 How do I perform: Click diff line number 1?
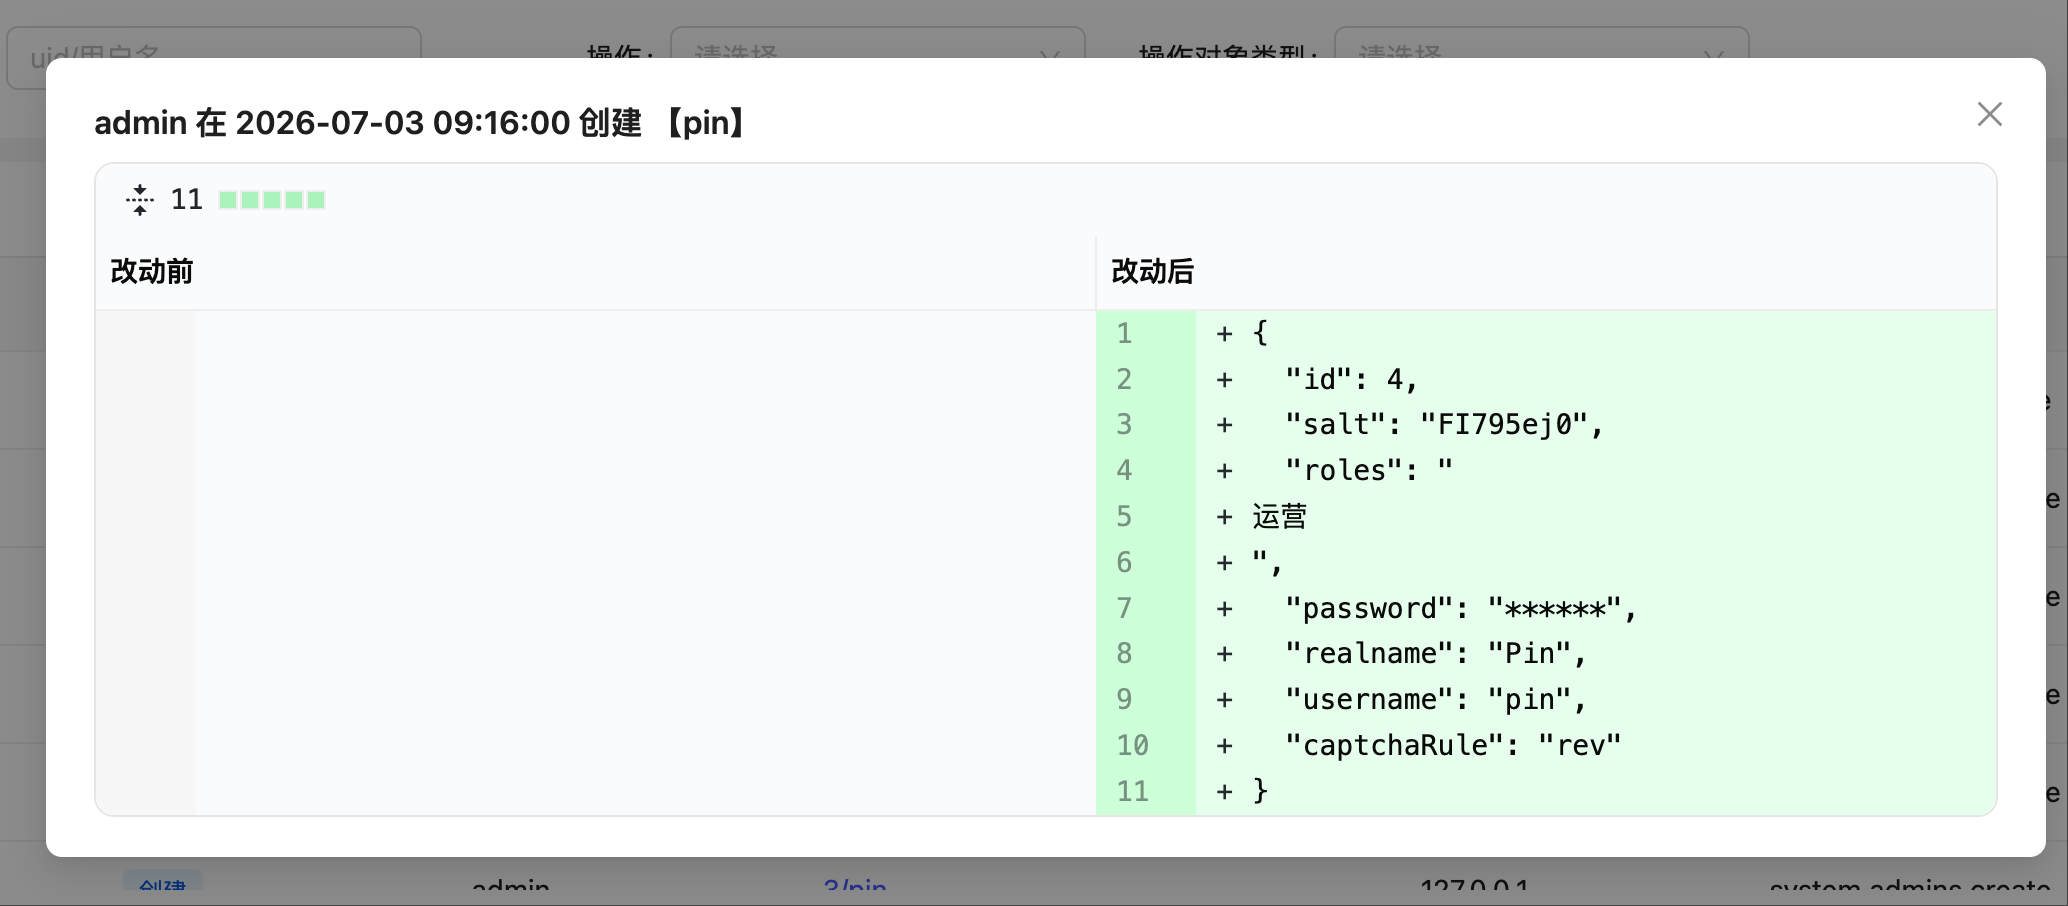pos(1125,333)
